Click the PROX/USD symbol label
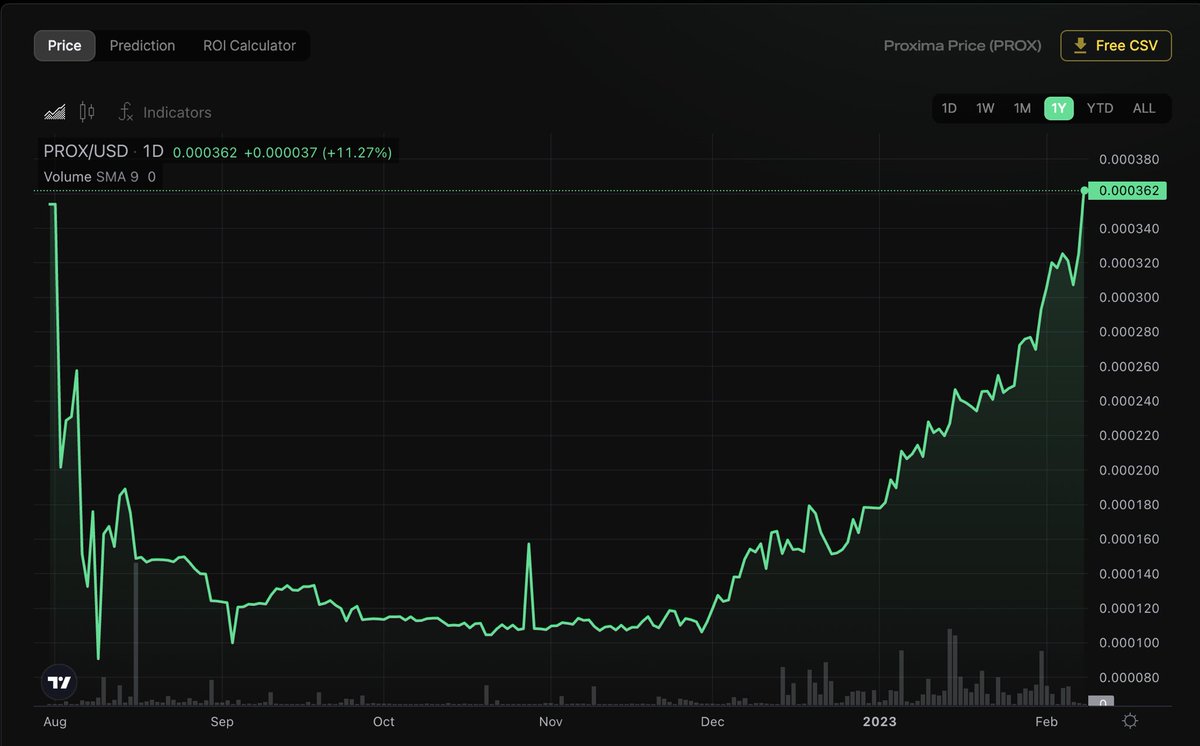Image resolution: width=1200 pixels, height=746 pixels. (86, 151)
